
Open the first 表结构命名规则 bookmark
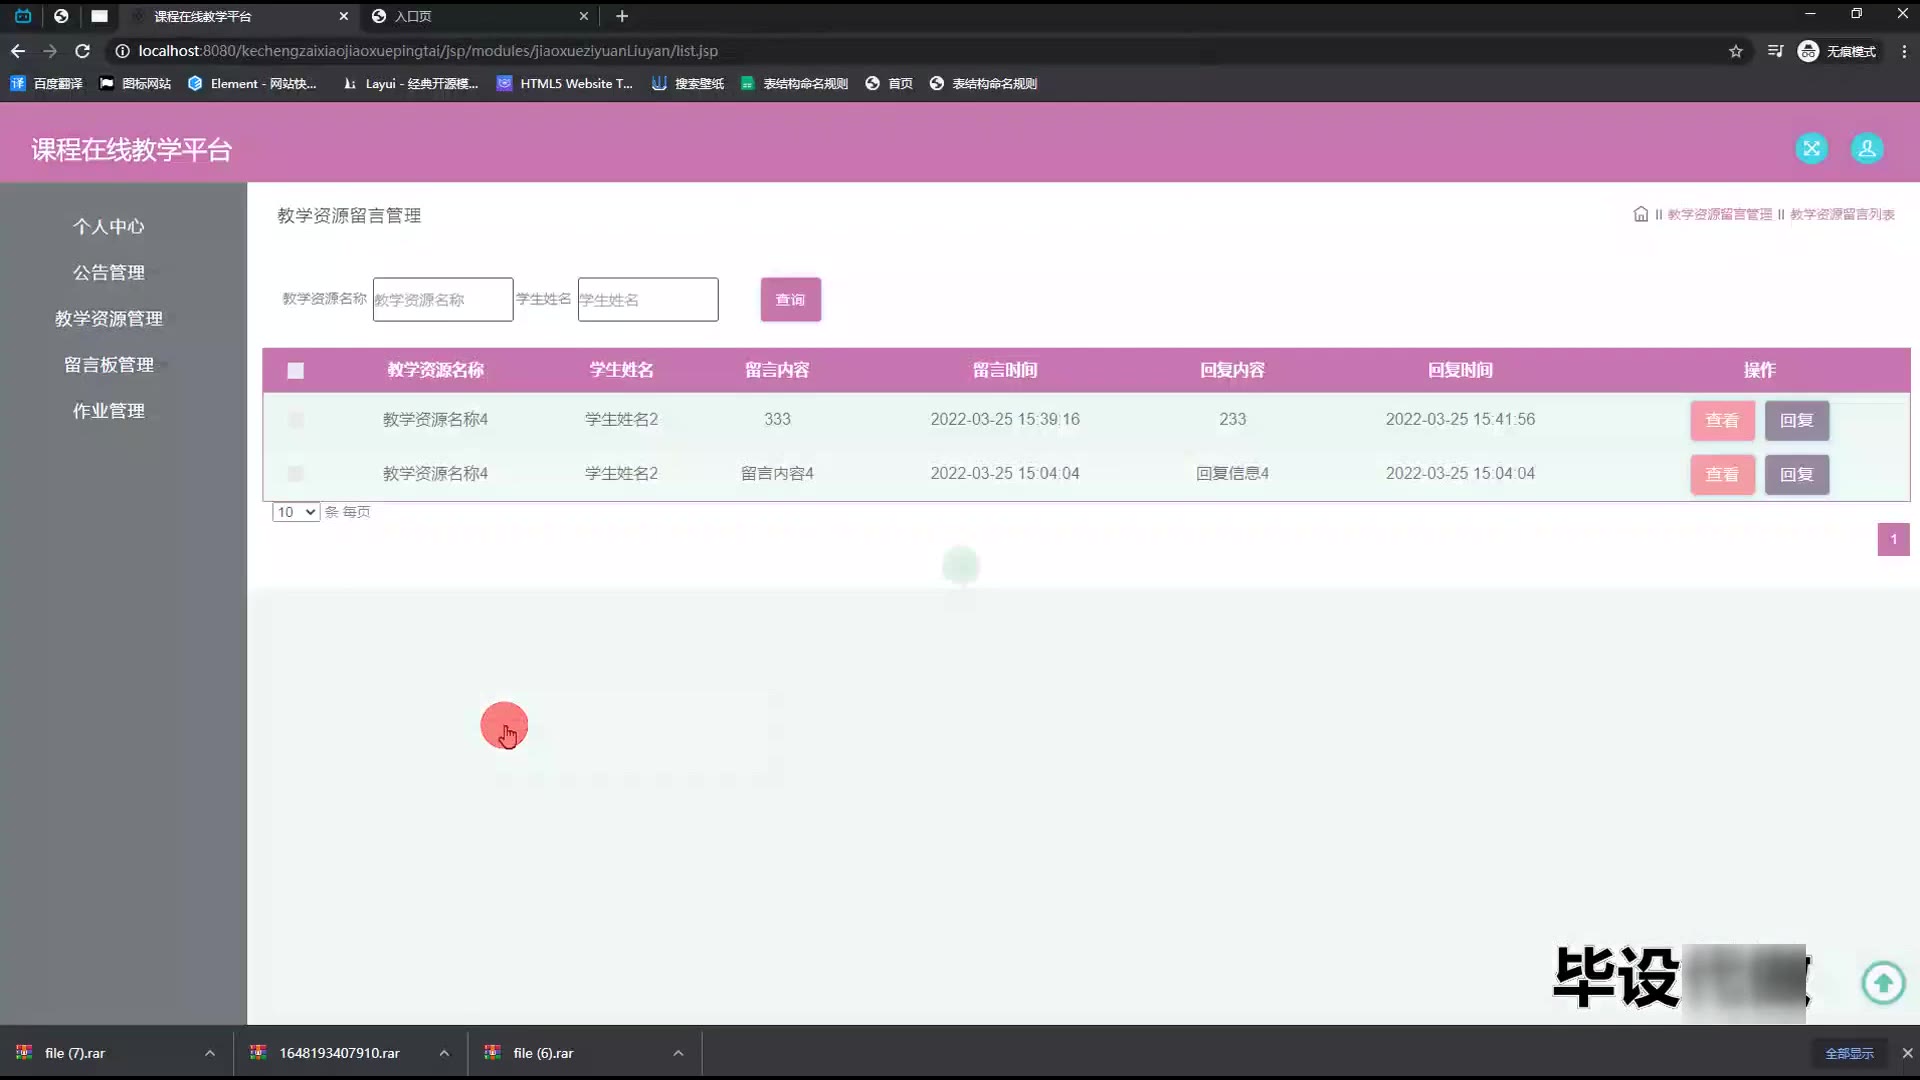(794, 84)
